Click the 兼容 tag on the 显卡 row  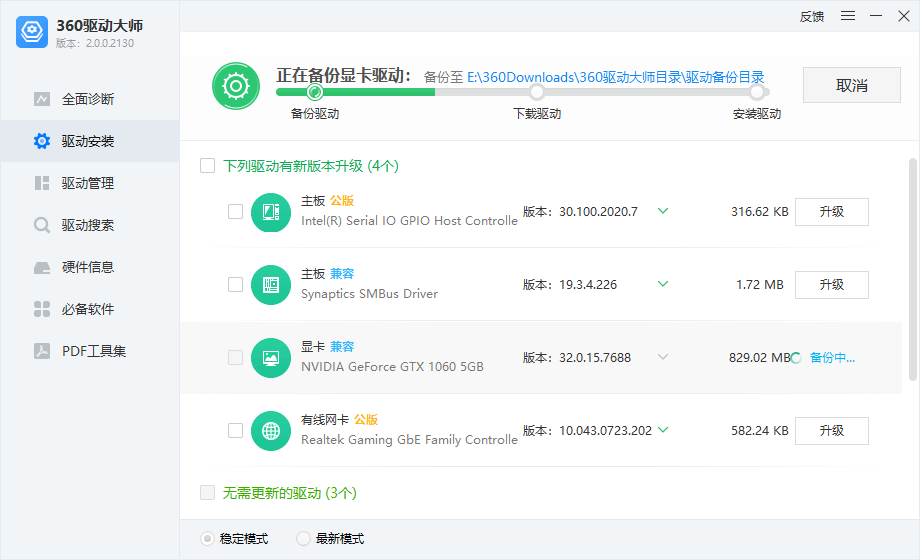click(341, 346)
